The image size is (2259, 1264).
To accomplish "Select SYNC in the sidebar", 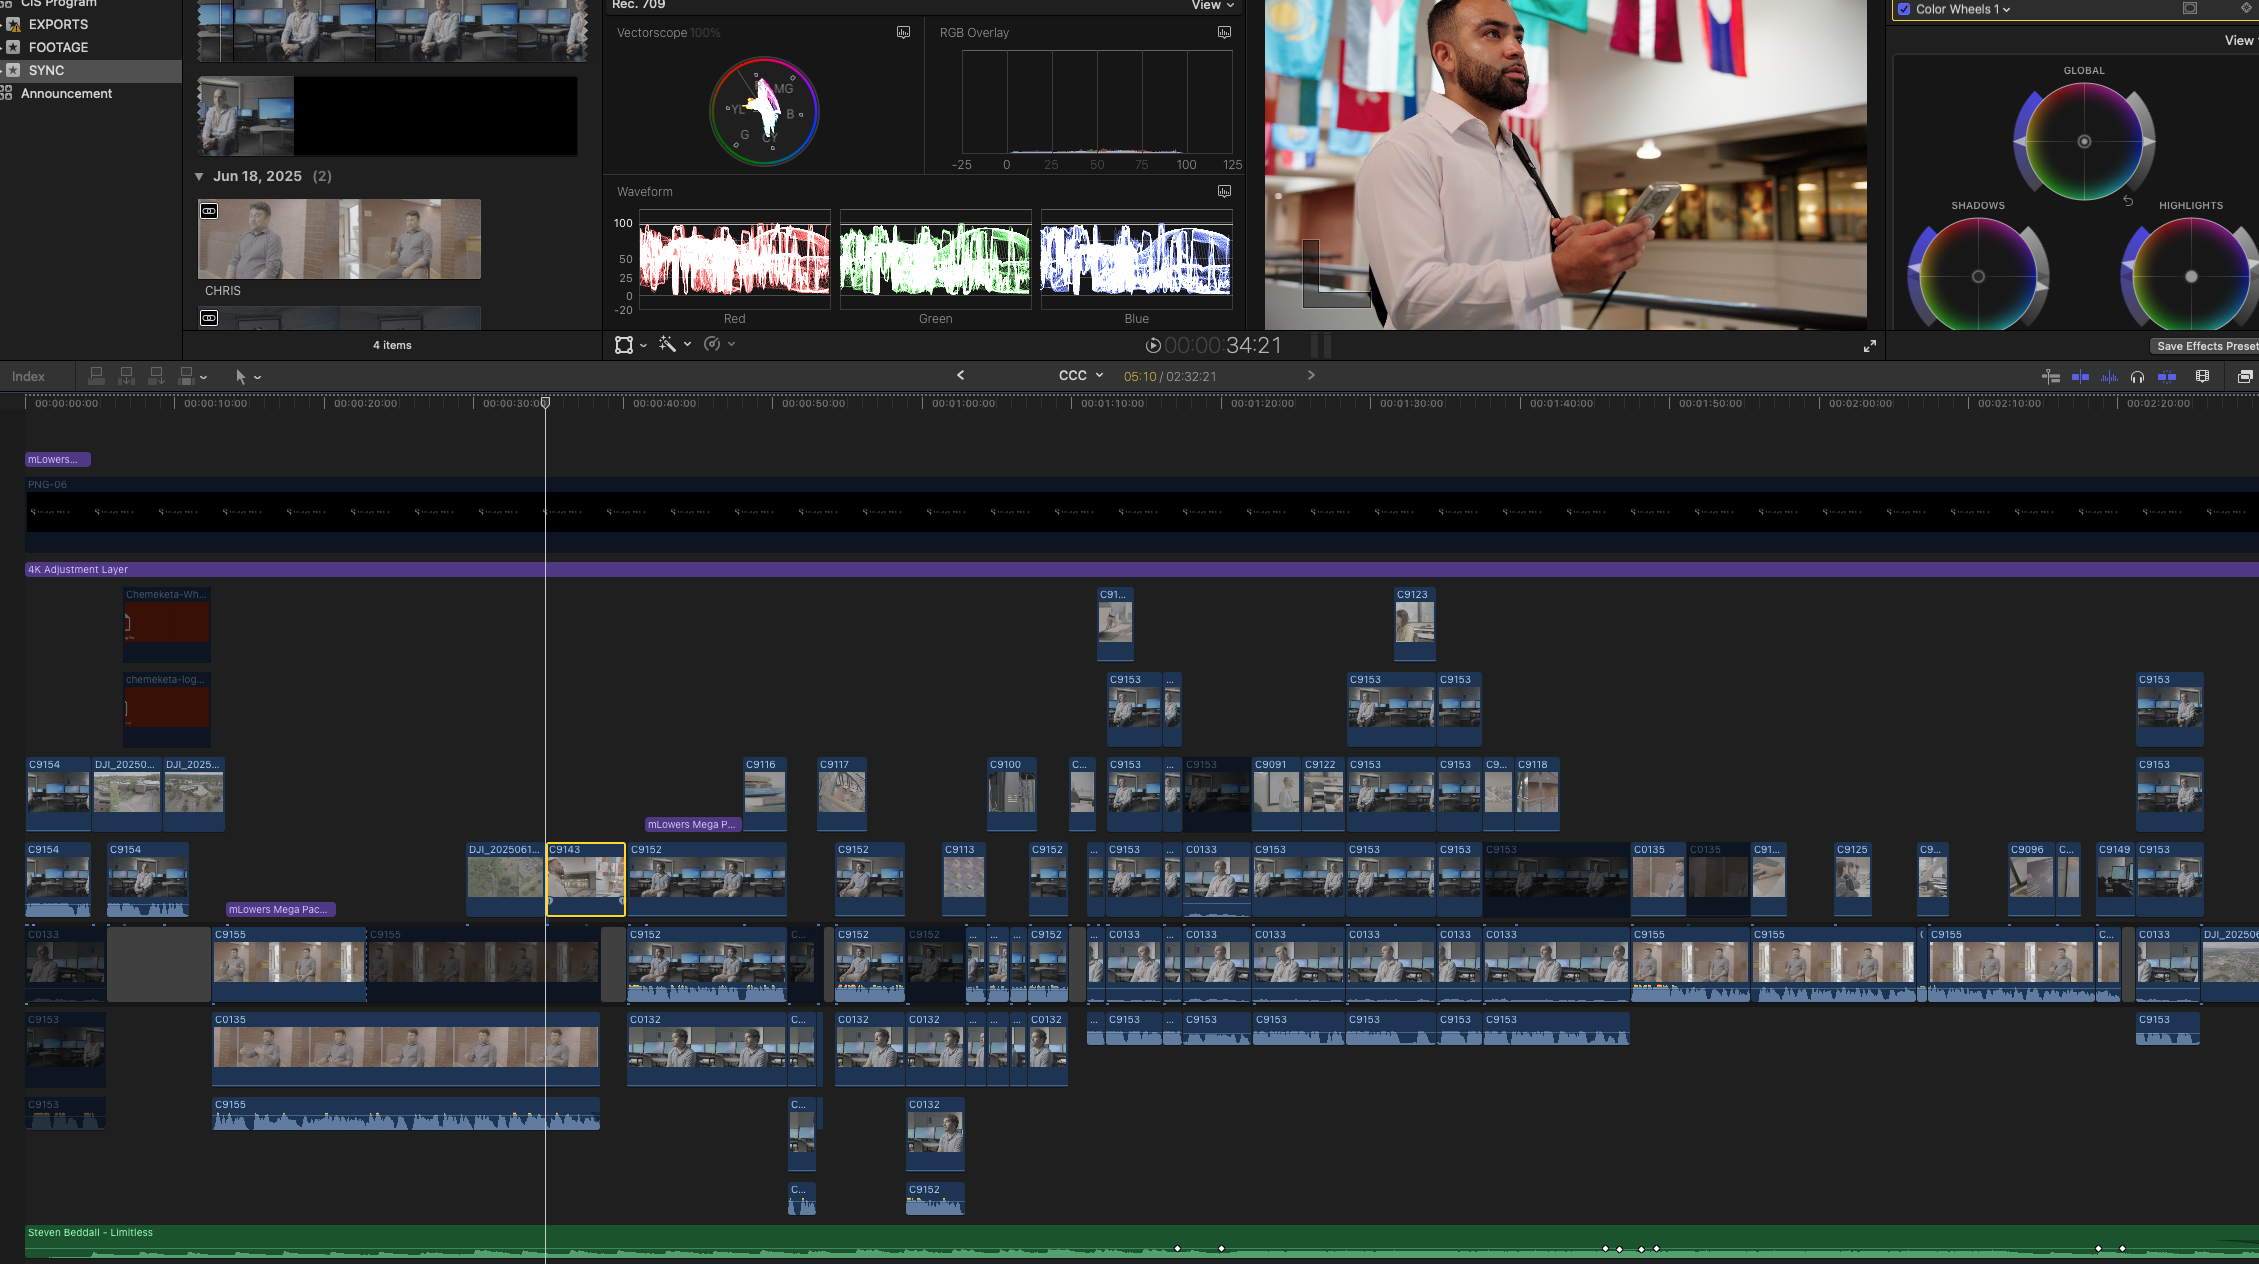I will pos(46,70).
